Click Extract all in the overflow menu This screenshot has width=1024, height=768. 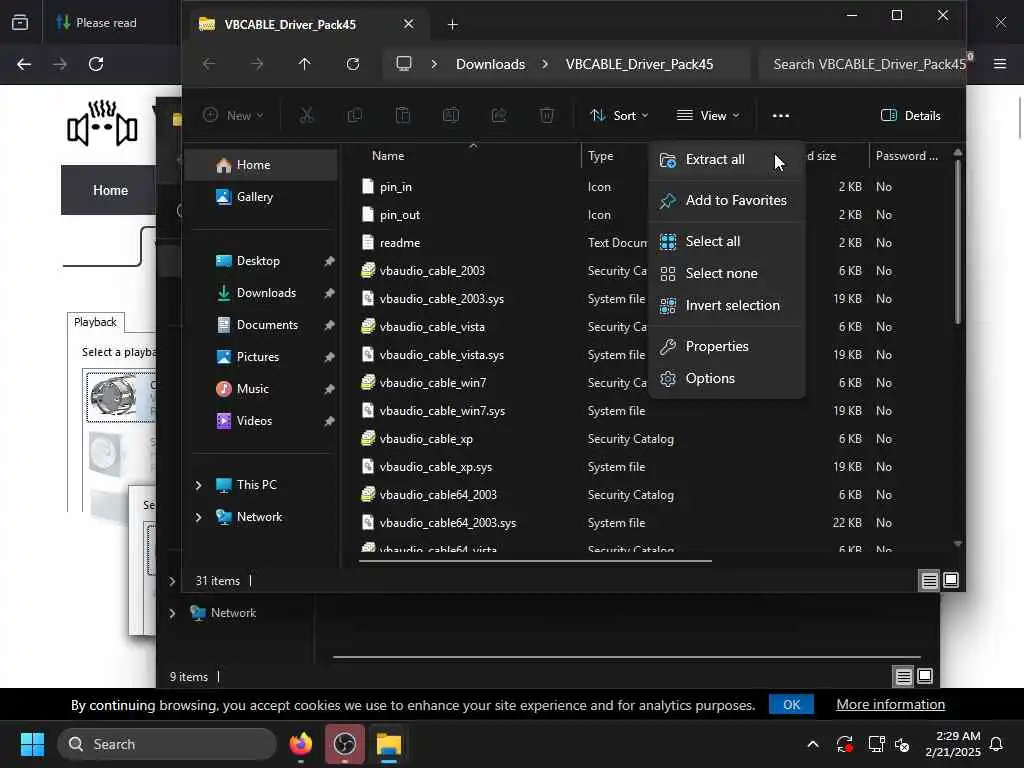click(x=726, y=159)
